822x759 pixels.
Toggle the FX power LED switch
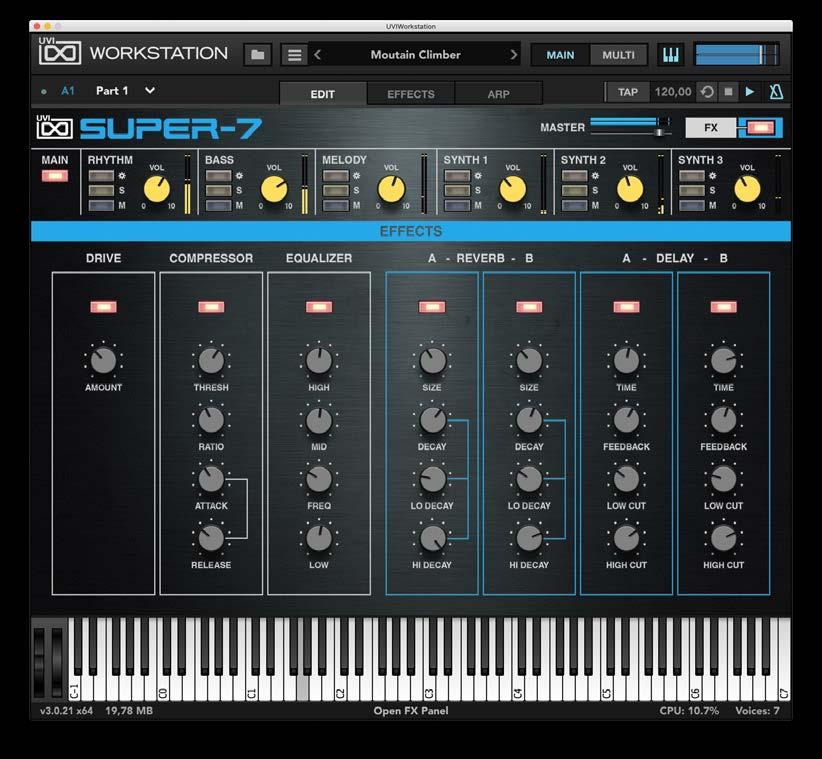coord(760,127)
